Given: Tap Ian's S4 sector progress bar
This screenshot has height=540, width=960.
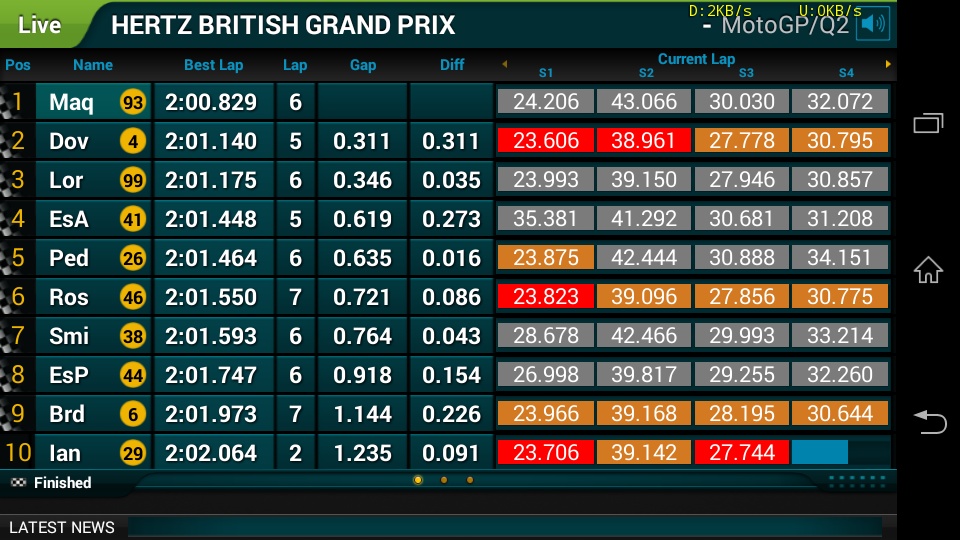Looking at the screenshot, I should 820,453.
